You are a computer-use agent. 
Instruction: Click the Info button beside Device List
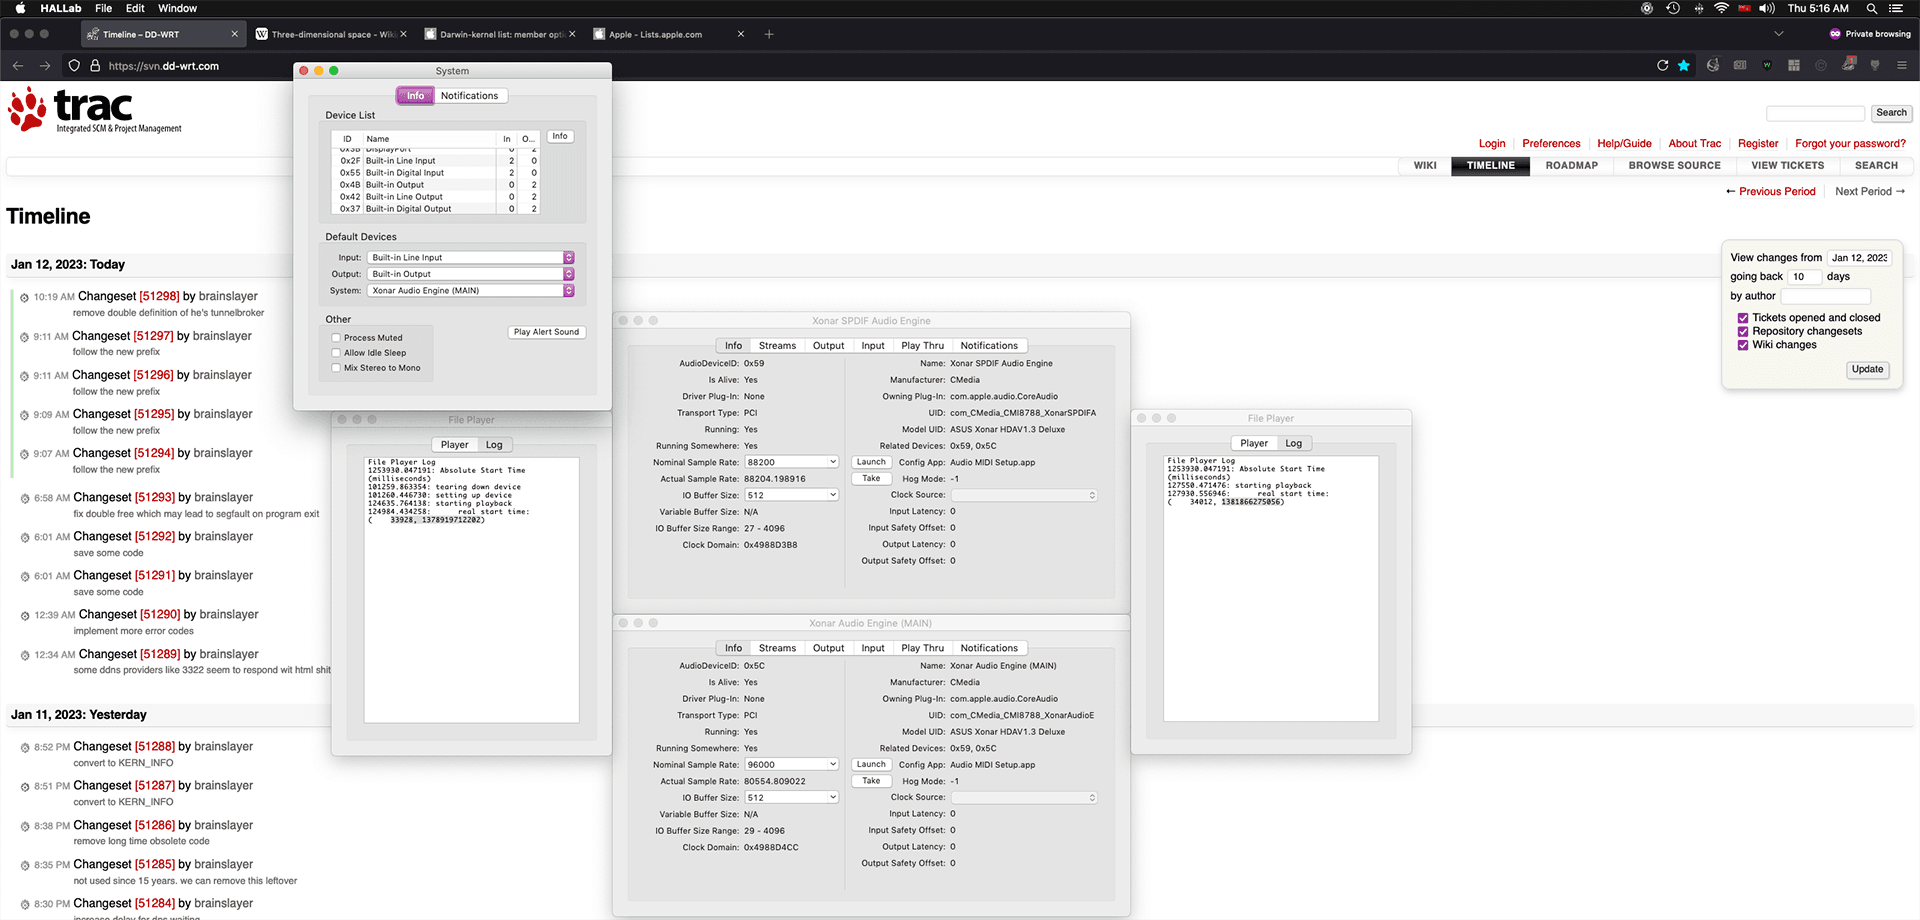click(x=560, y=136)
